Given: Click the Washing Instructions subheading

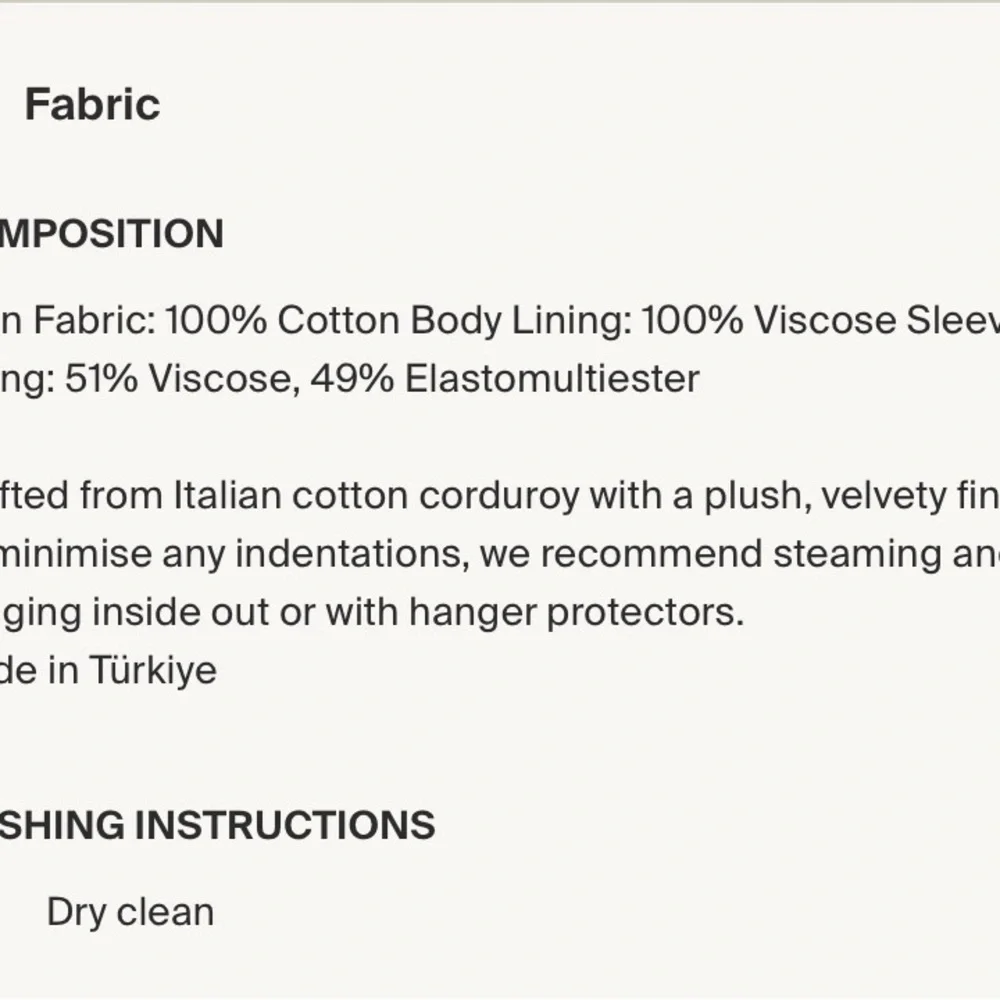Looking at the screenshot, I should pos(216,825).
